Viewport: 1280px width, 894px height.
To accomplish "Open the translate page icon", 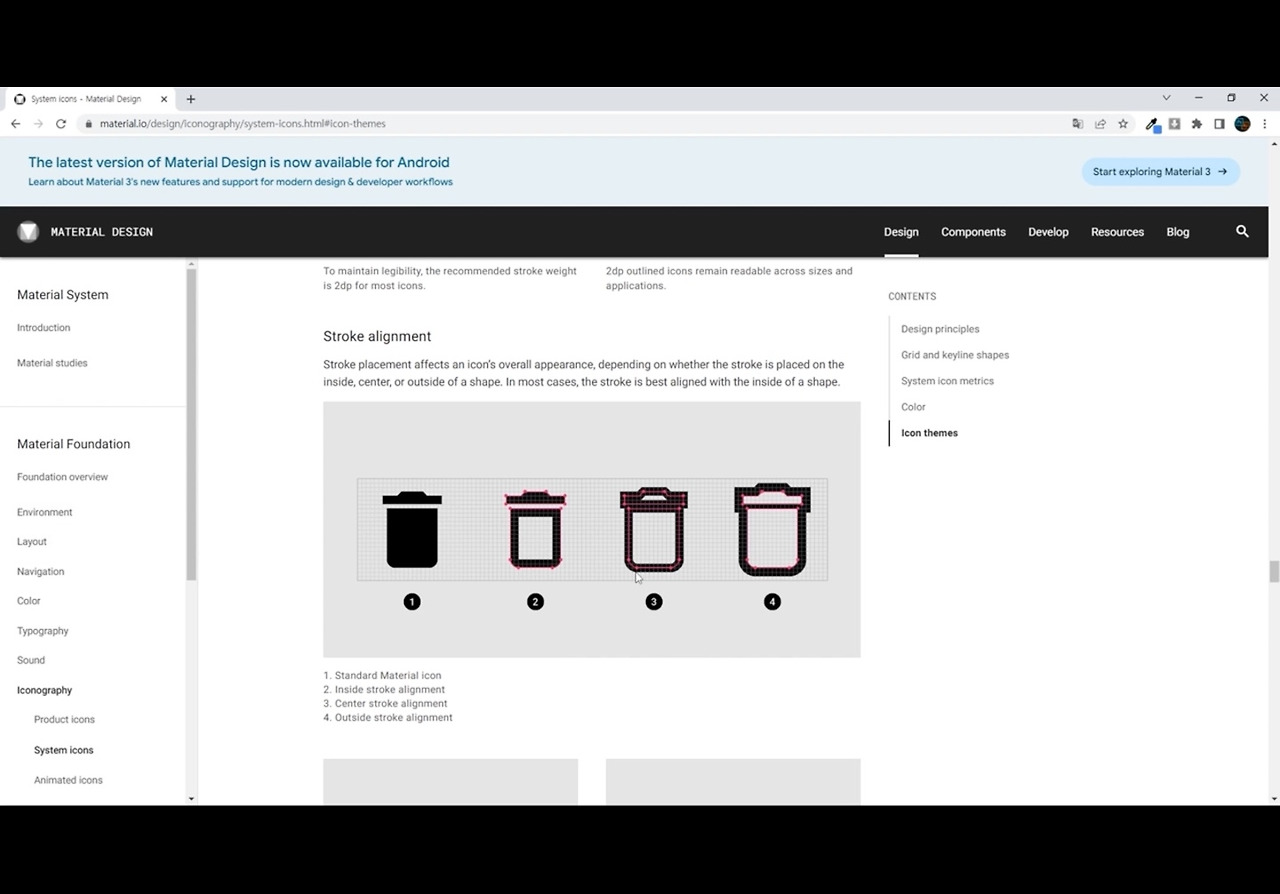I will (1078, 124).
